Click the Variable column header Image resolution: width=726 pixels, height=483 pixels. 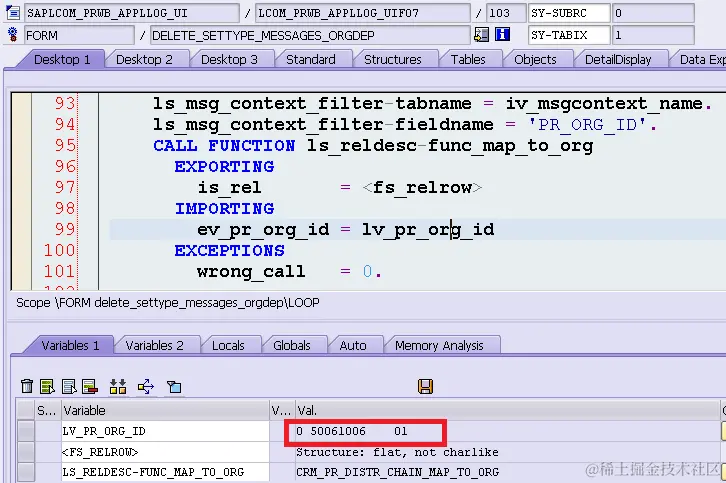pos(165,410)
